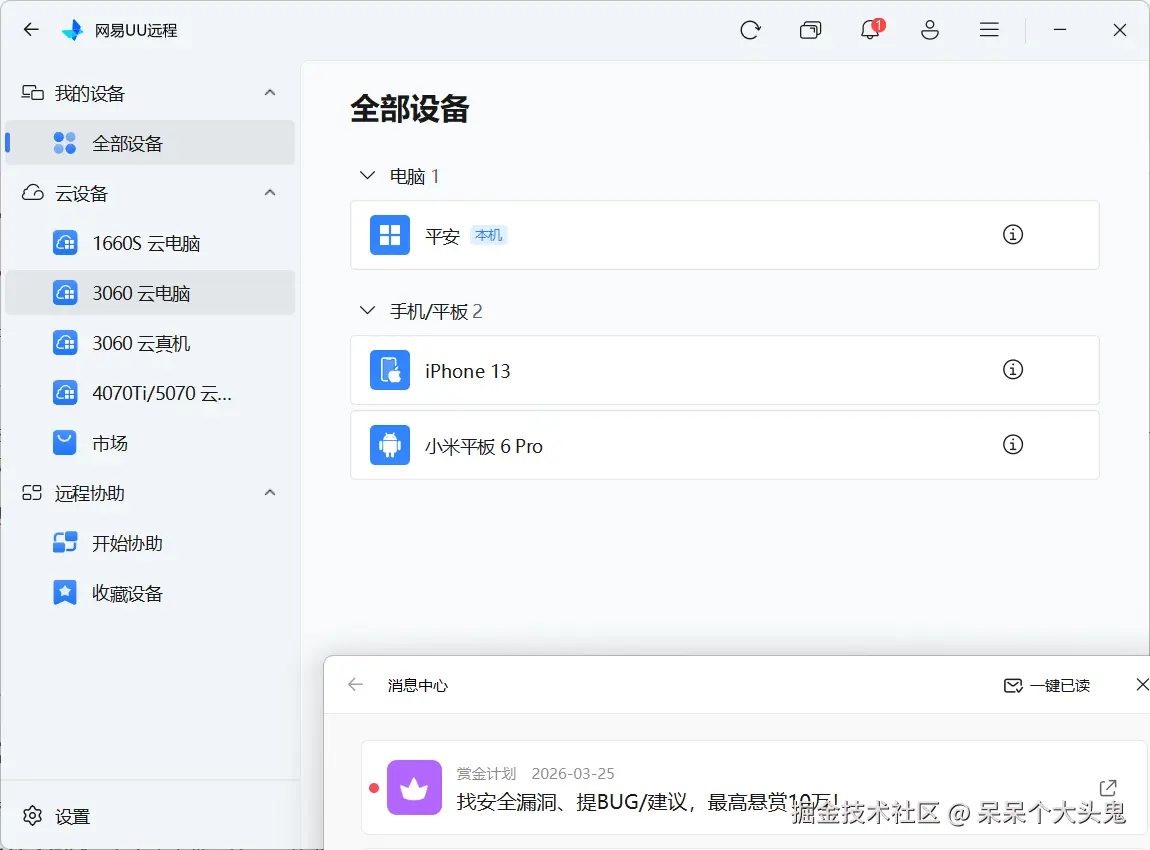1150x850 pixels.
Task: Collapse the 电脑 device group
Action: [367, 175]
